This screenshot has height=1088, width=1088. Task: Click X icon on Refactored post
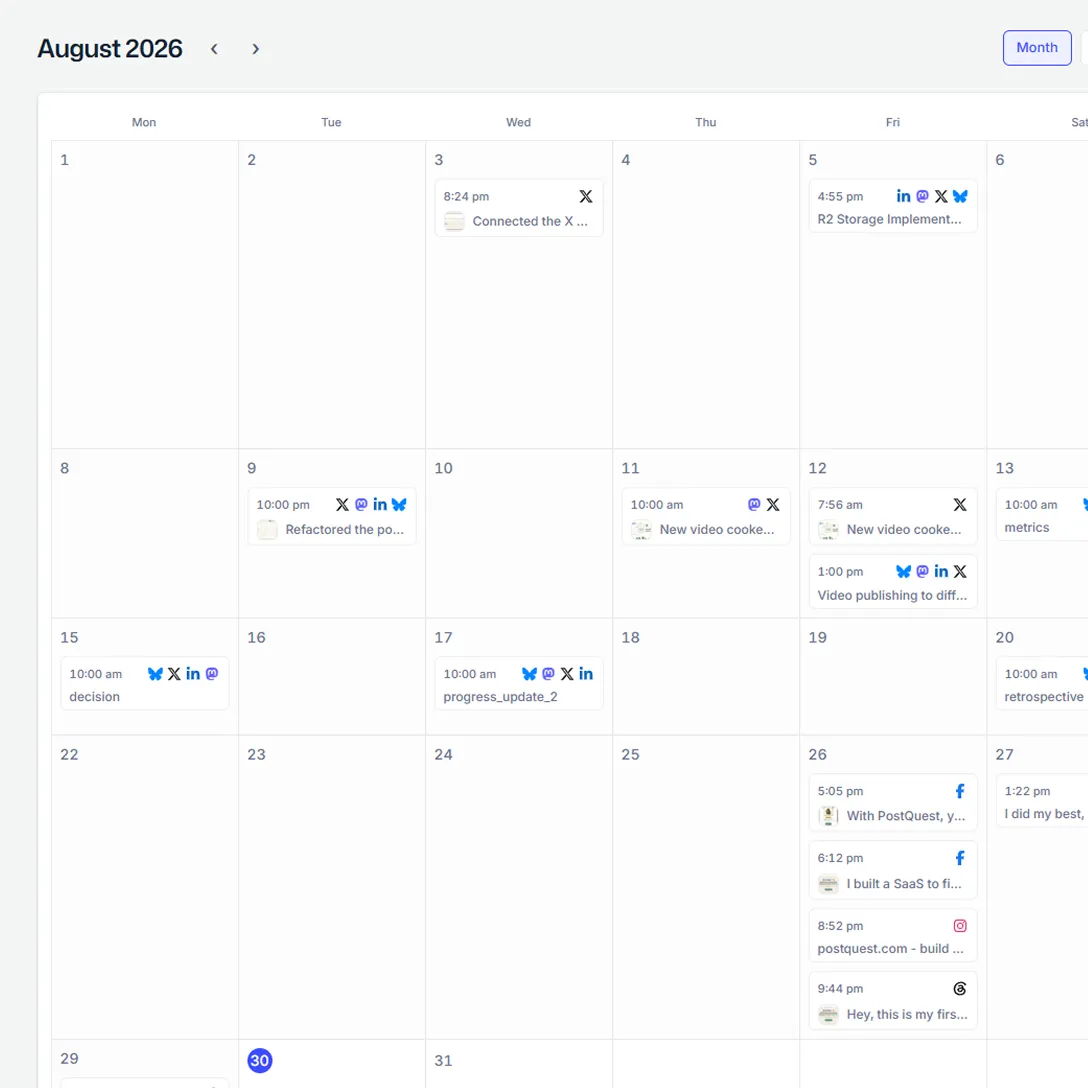342,504
